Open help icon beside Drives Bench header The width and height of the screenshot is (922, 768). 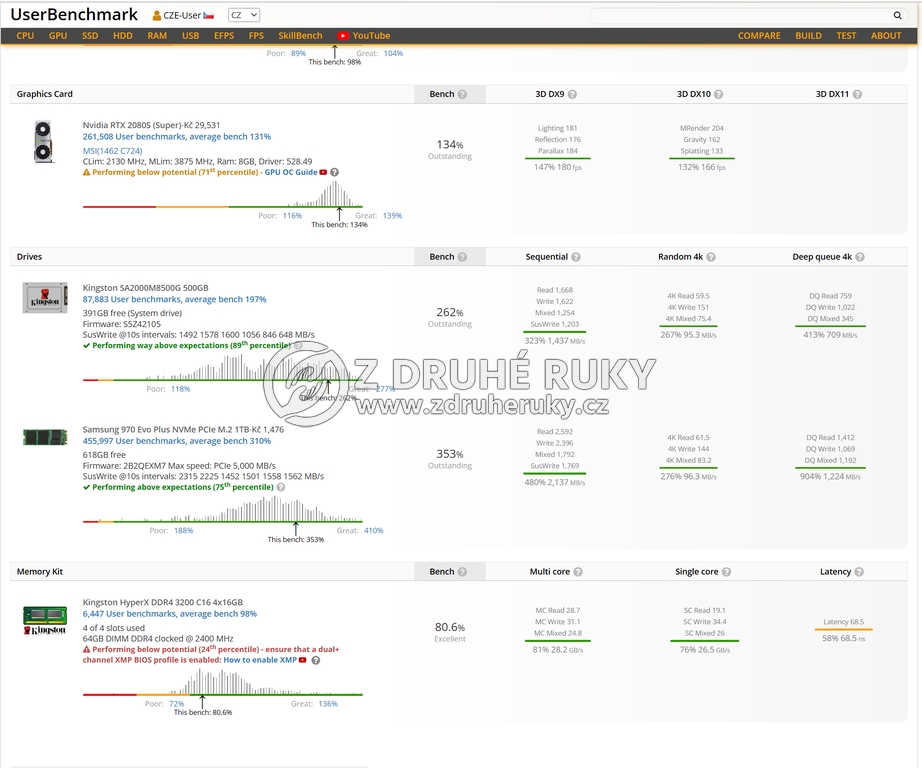(x=462, y=257)
